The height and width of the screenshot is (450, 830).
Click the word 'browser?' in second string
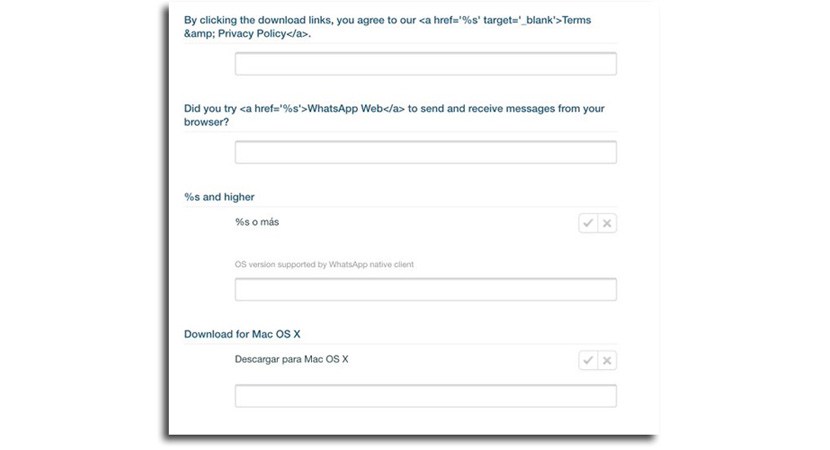tap(207, 122)
